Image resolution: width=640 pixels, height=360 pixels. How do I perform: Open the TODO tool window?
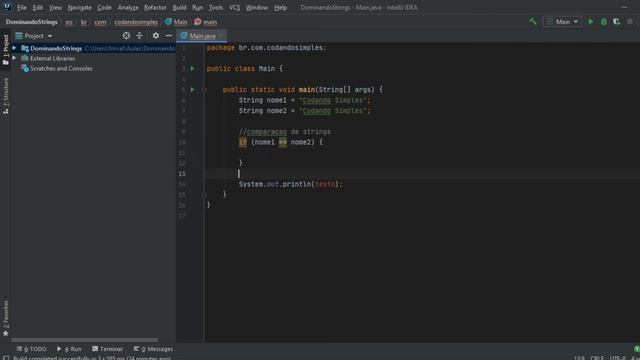pyautogui.click(x=31, y=349)
